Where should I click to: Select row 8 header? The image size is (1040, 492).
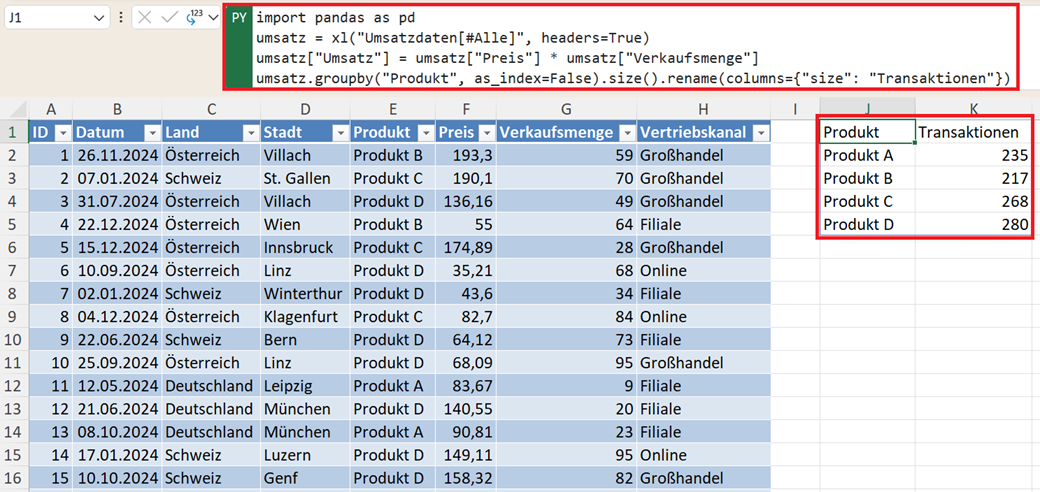coord(14,294)
